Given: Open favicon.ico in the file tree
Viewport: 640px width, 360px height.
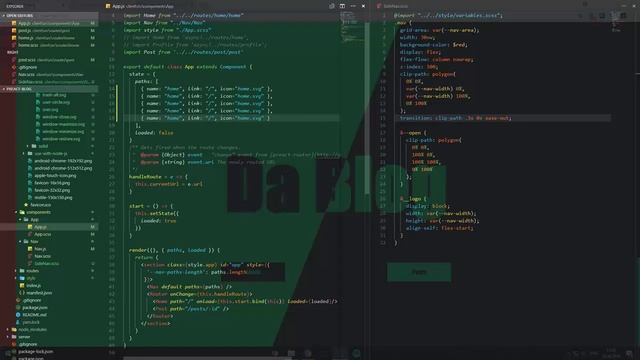Looking at the screenshot, I should click(x=40, y=205).
